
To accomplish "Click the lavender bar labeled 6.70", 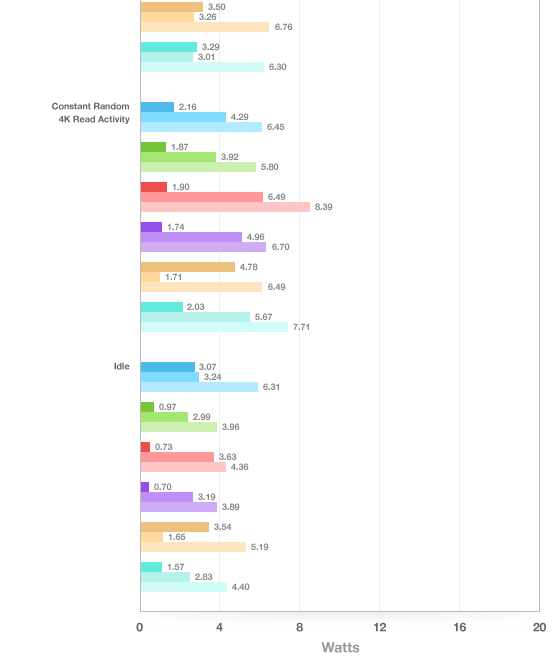I will (203, 247).
